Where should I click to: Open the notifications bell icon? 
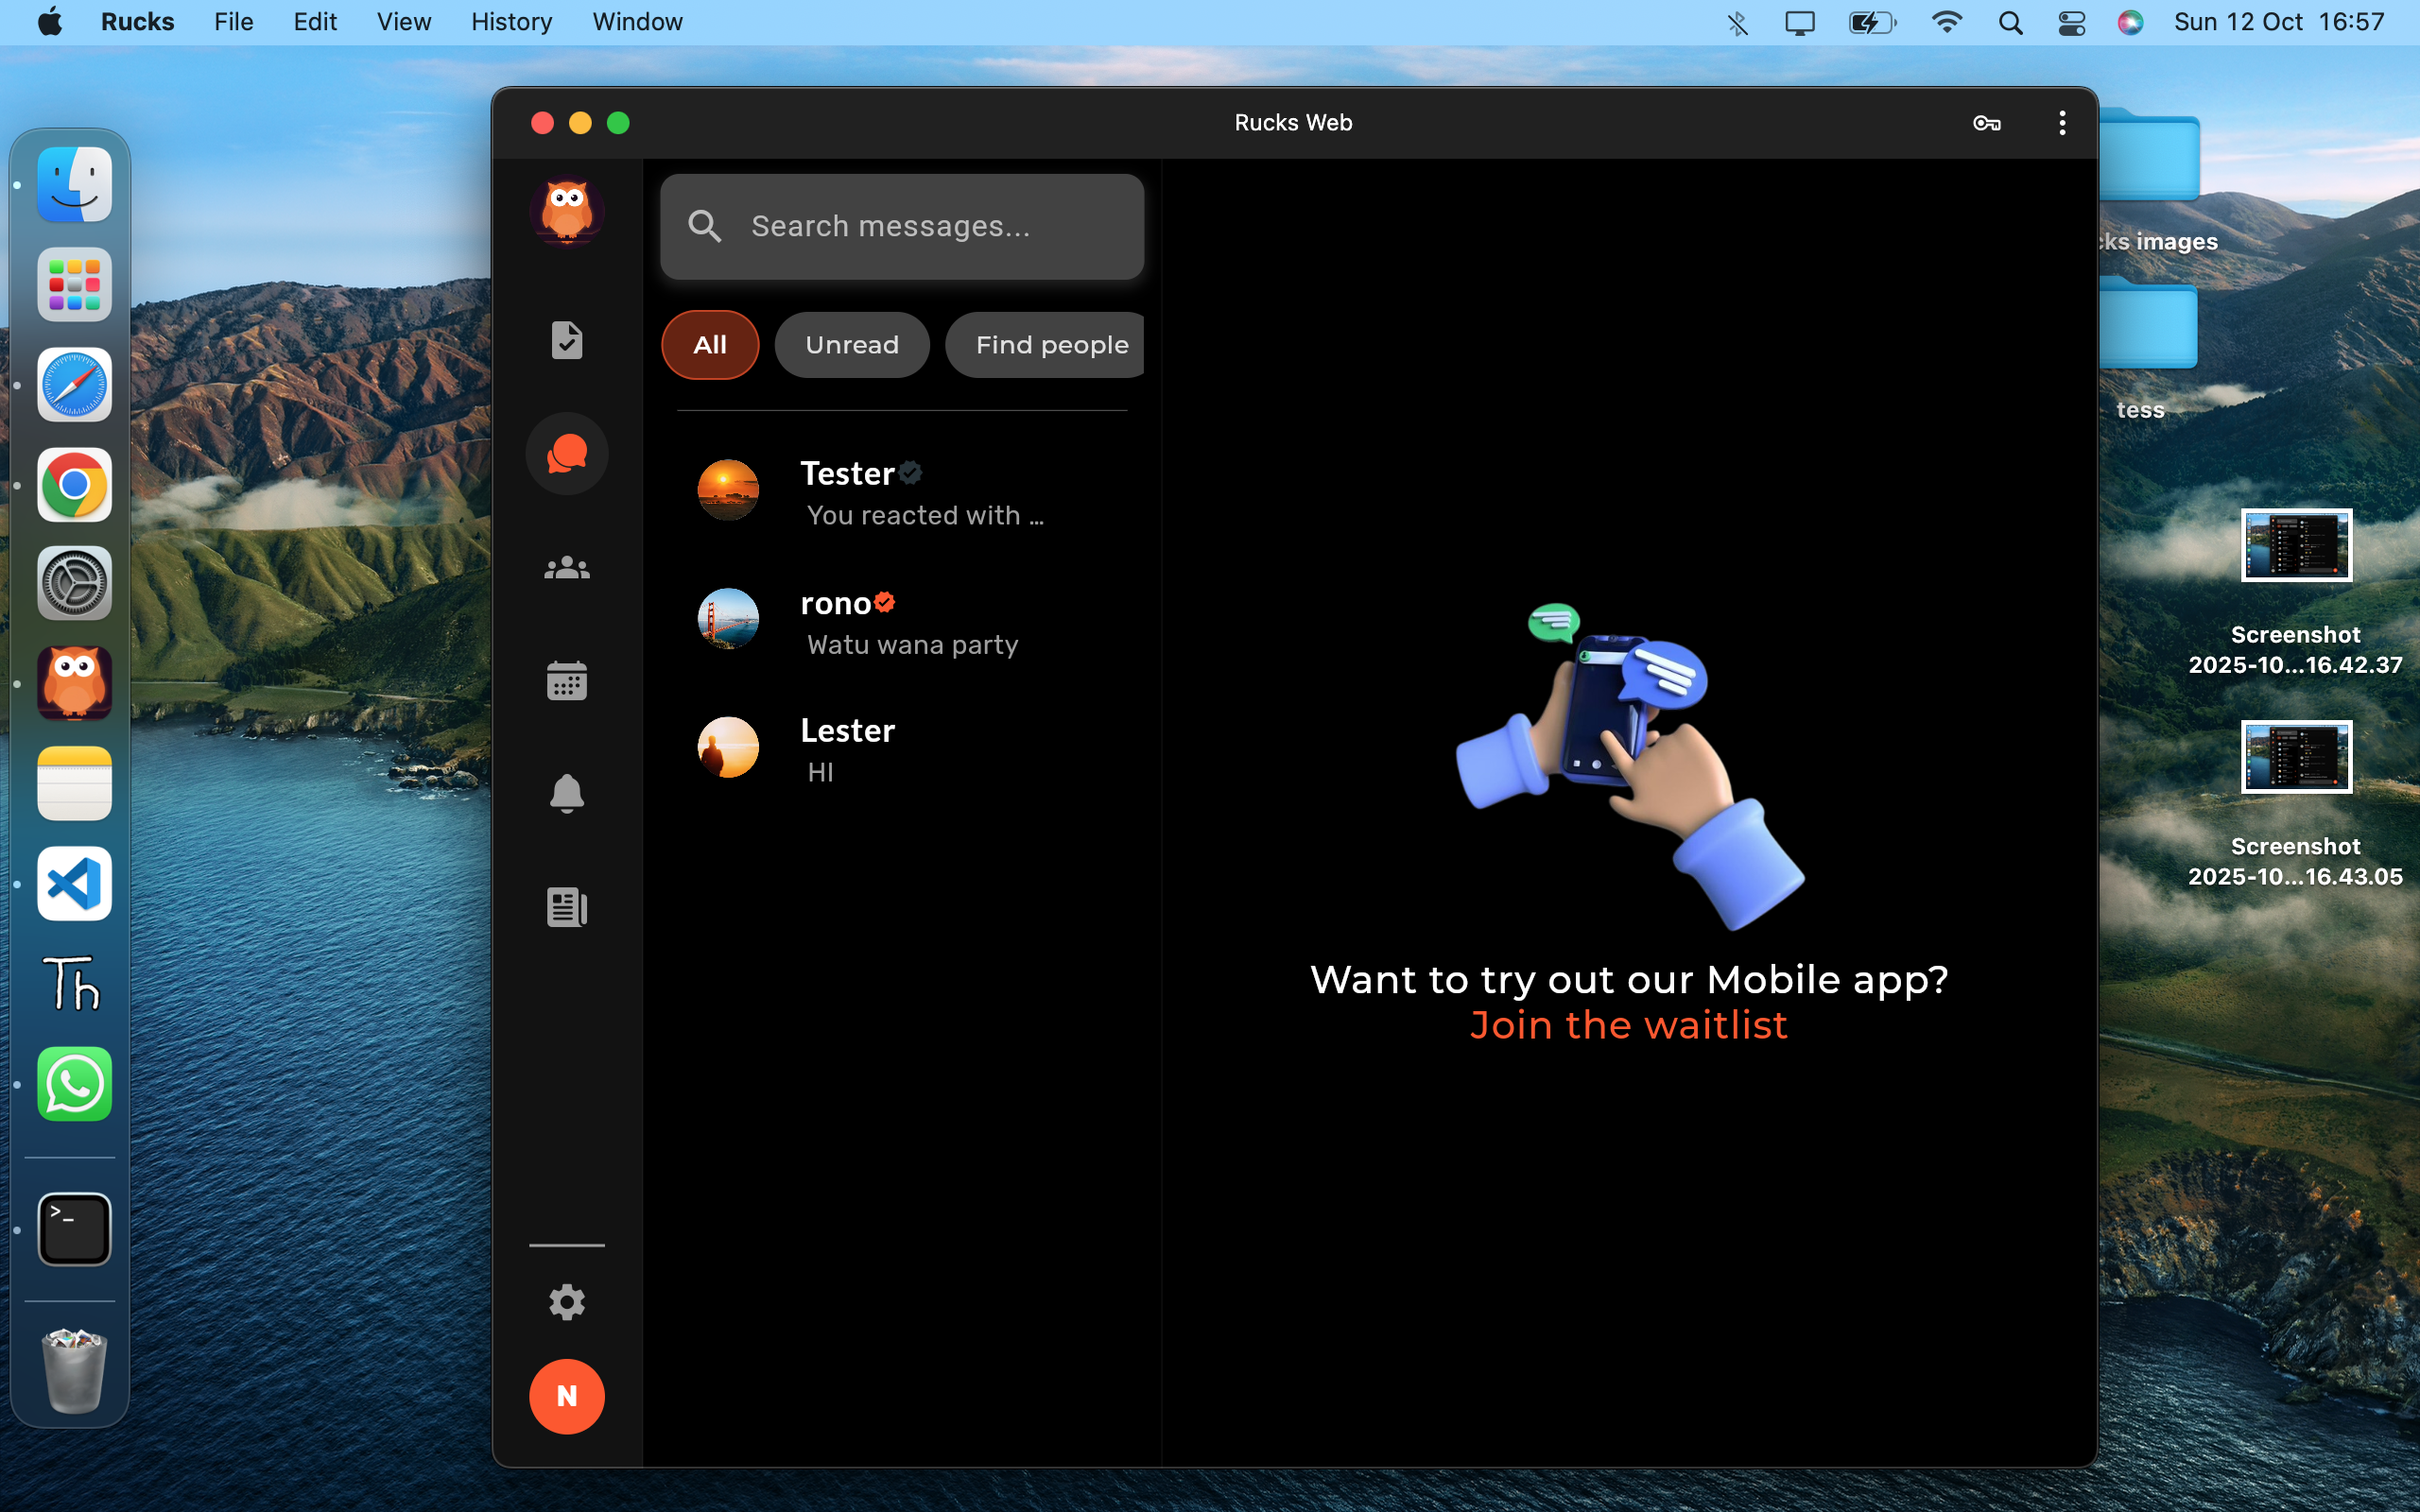566,794
